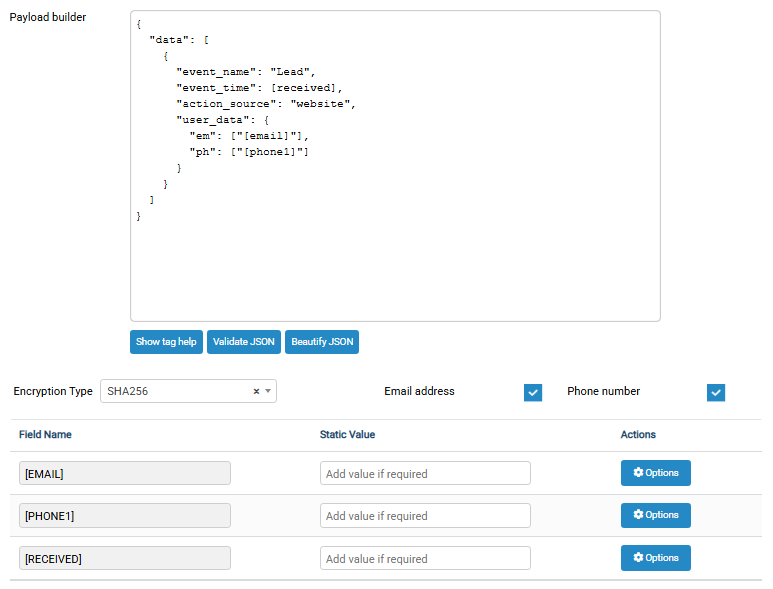
Task: Click gear icon in EMAIL row Options
Action: [638, 473]
